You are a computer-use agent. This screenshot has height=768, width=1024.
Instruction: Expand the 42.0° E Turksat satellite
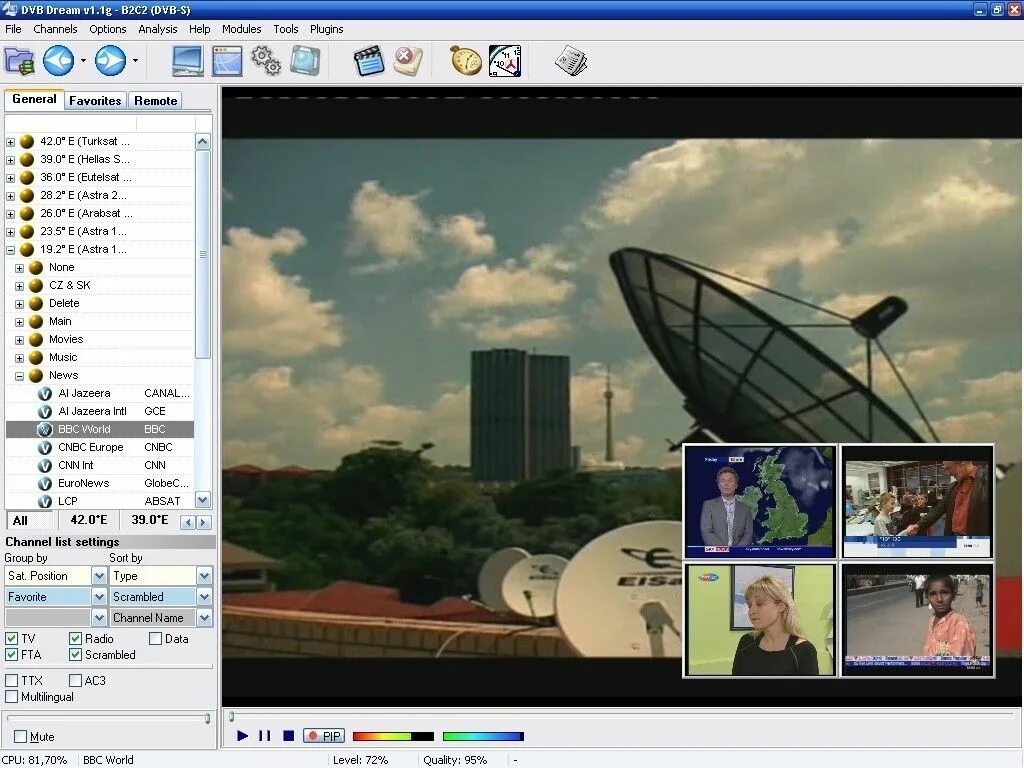pyautogui.click(x=10, y=142)
